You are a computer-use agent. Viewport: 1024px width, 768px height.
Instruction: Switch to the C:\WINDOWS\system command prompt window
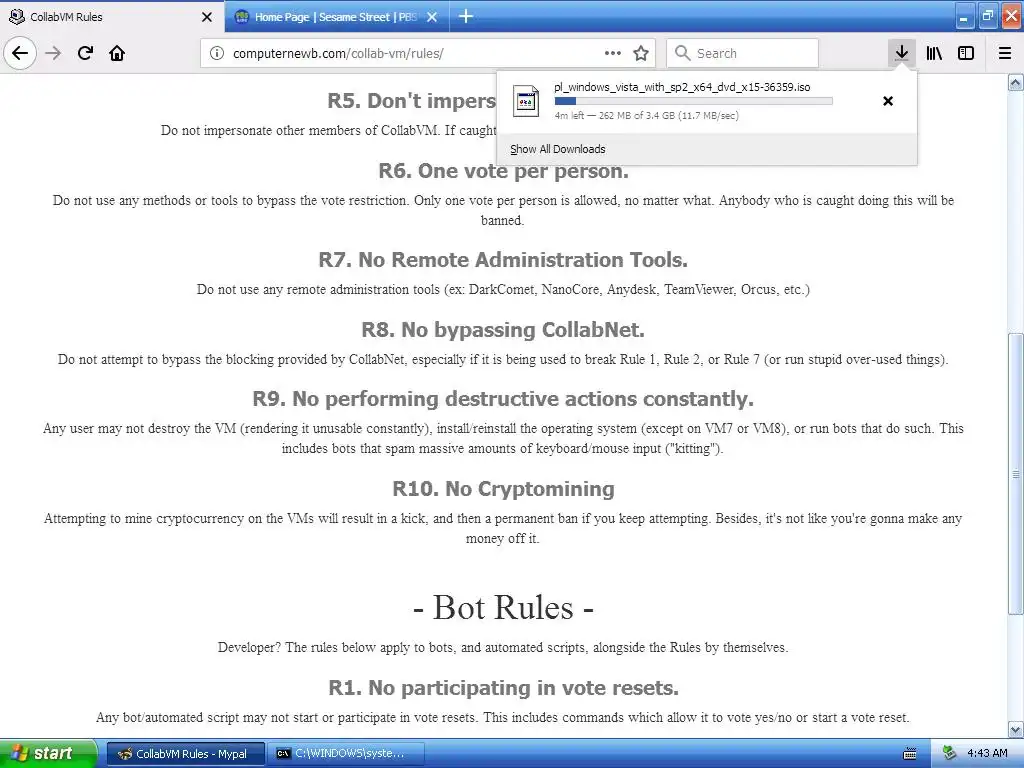pos(346,754)
